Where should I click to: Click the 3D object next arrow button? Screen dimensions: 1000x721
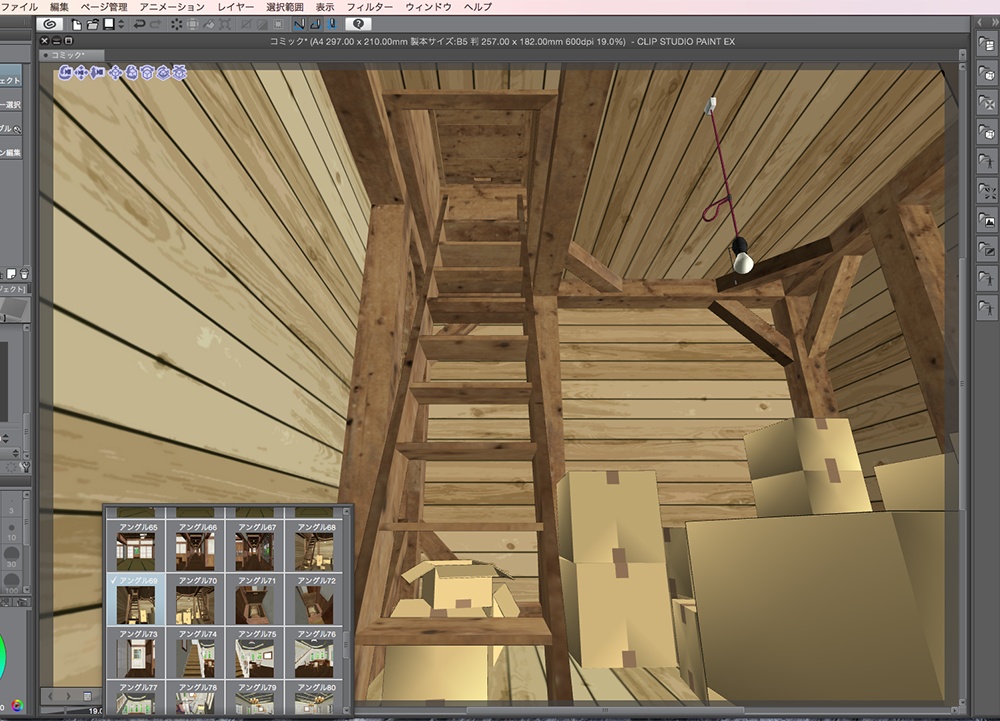[x=68, y=696]
